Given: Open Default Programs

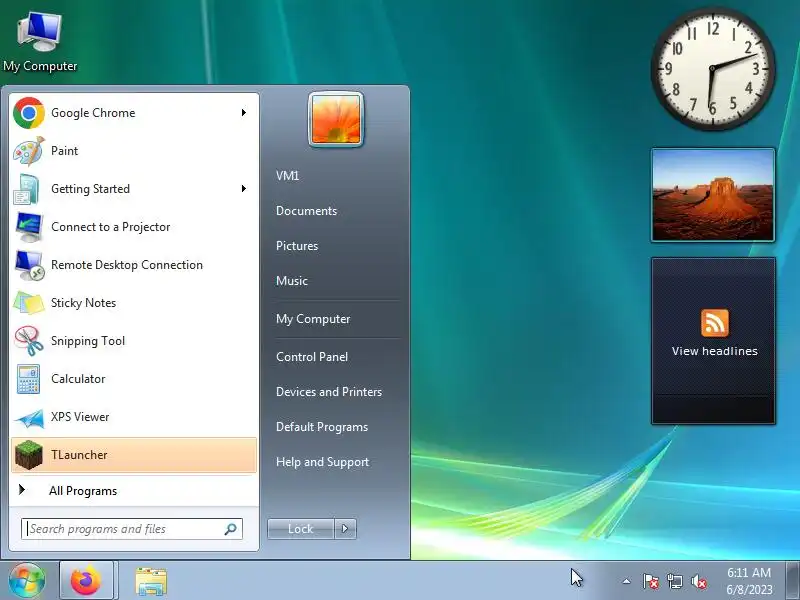Looking at the screenshot, I should (321, 427).
